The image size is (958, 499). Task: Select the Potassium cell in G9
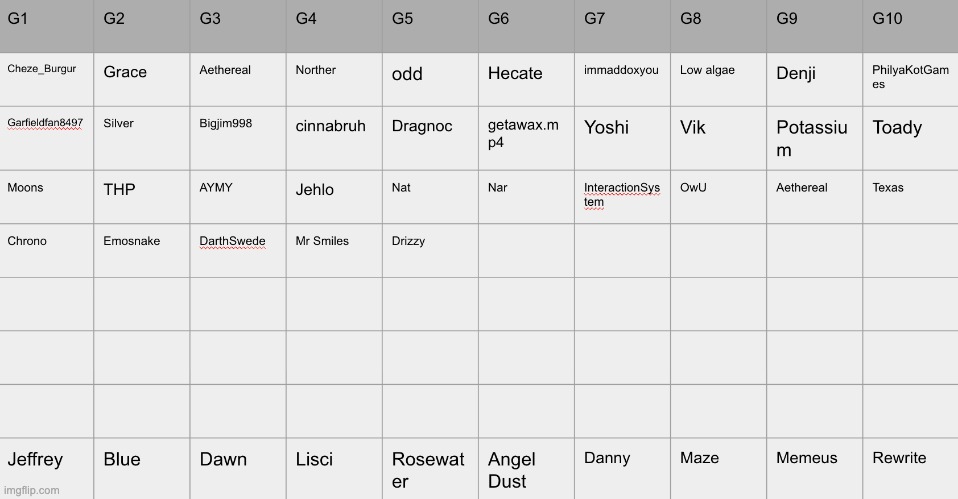[x=814, y=138]
